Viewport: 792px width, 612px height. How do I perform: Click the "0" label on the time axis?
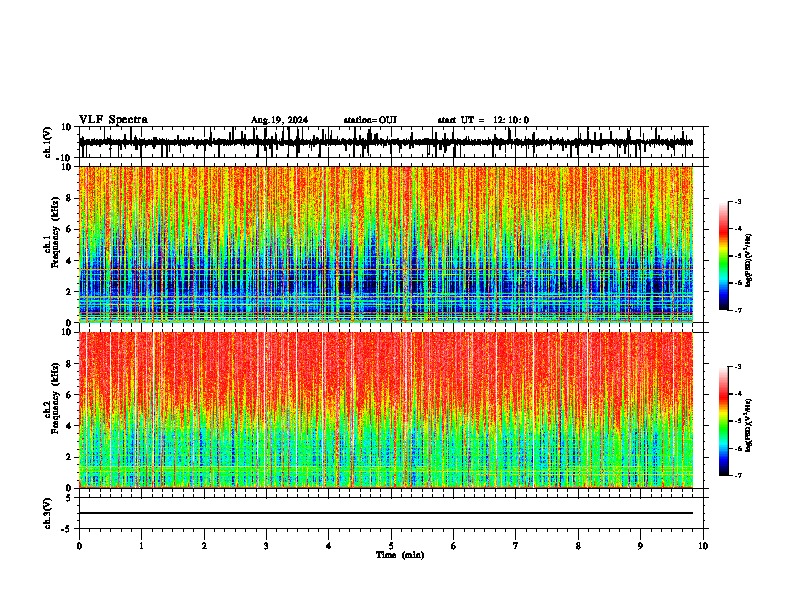79,546
